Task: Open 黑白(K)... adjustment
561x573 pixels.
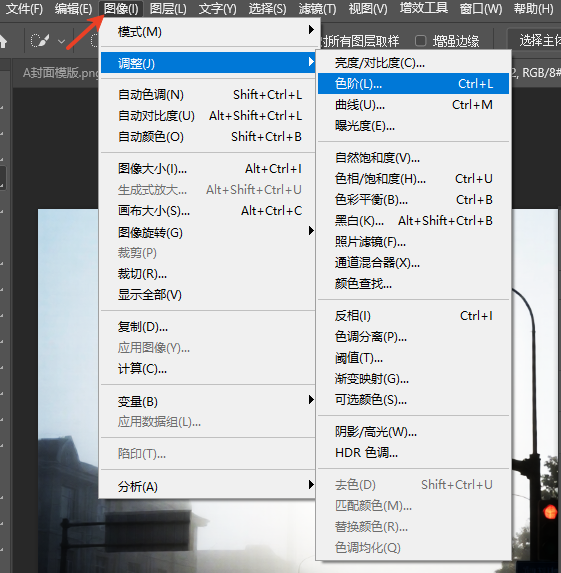Action: 413,221
